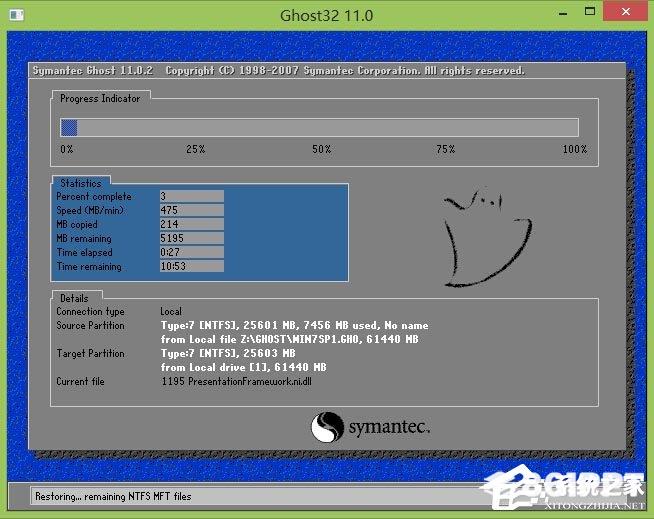Screen dimensions: 654x519
Task: Select the Statistics panel heading
Action: tap(81, 183)
